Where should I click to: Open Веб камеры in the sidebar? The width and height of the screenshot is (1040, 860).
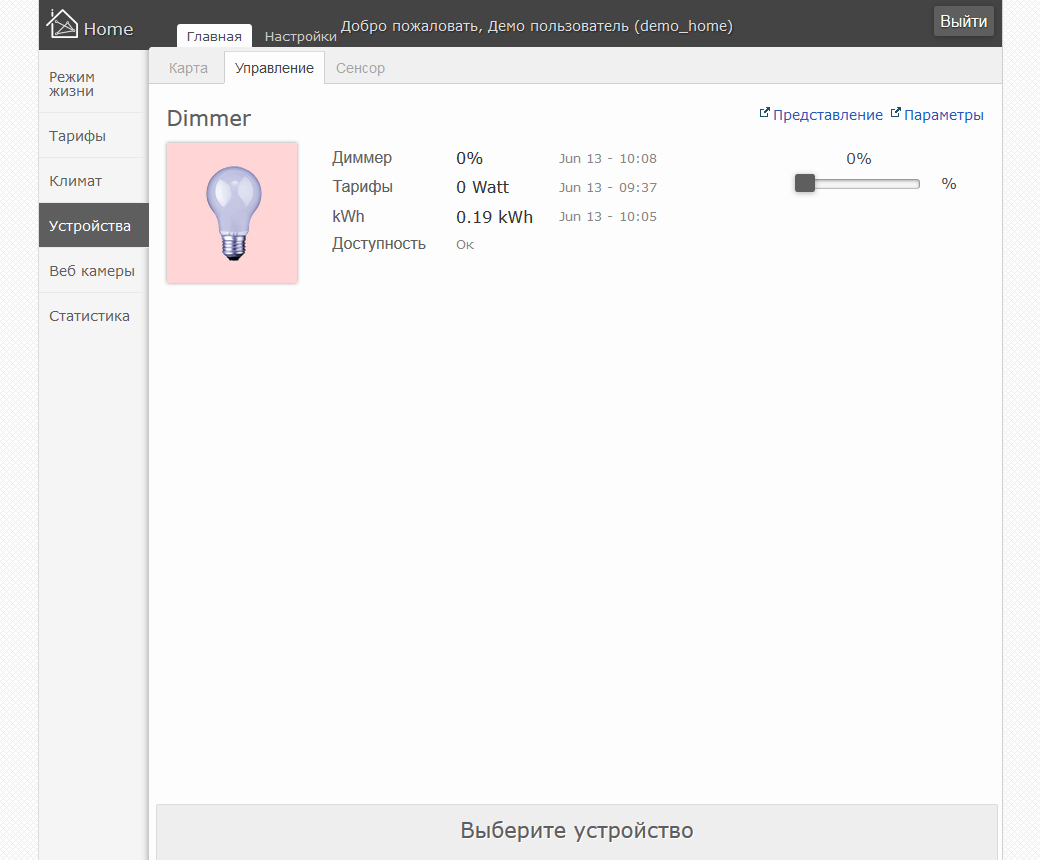94,271
